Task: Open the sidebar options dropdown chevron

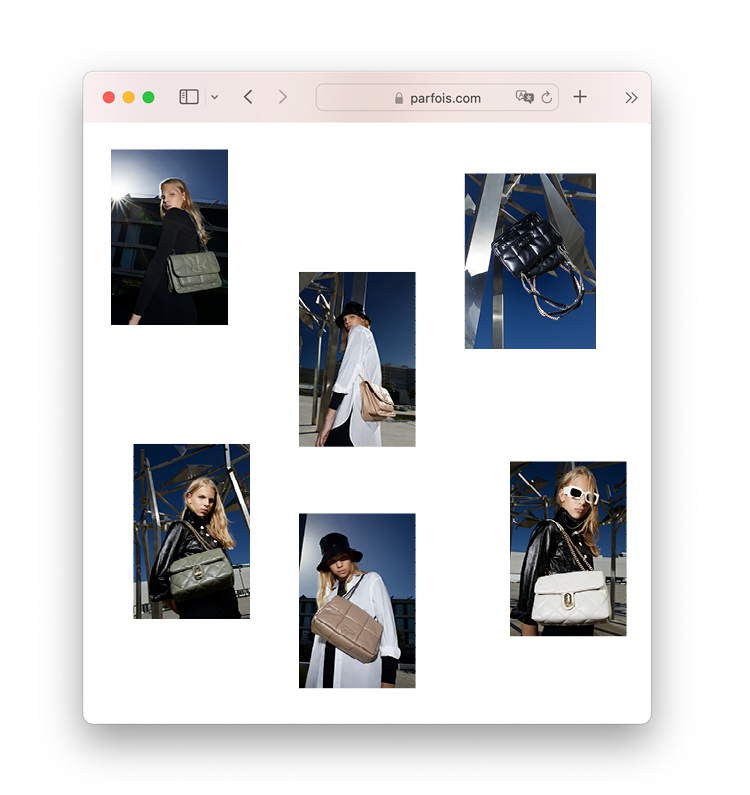Action: pyautogui.click(x=215, y=97)
